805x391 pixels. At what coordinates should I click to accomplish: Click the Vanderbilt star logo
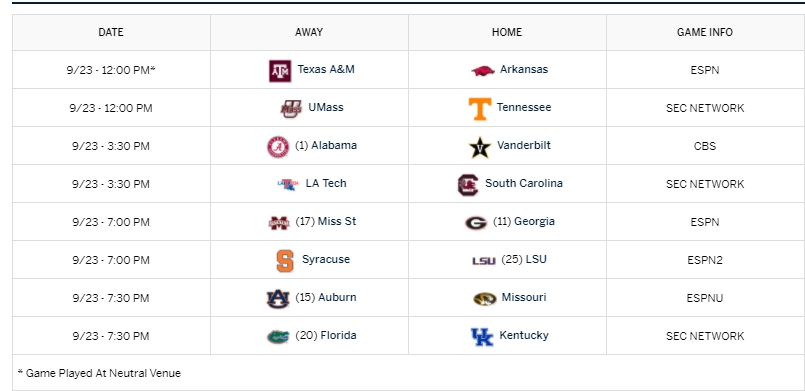pyautogui.click(x=480, y=147)
